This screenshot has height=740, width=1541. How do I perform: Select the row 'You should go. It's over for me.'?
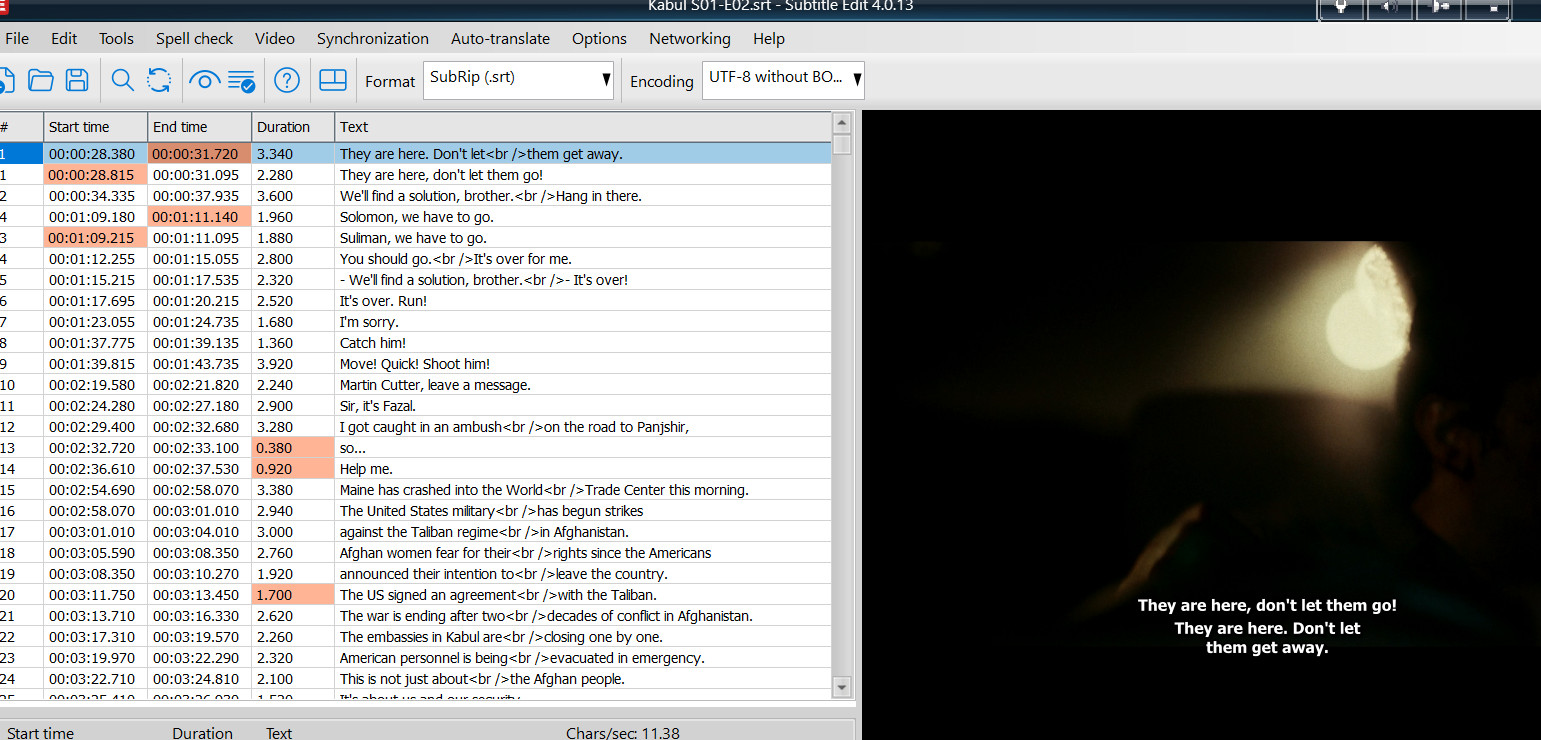[x=416, y=259]
